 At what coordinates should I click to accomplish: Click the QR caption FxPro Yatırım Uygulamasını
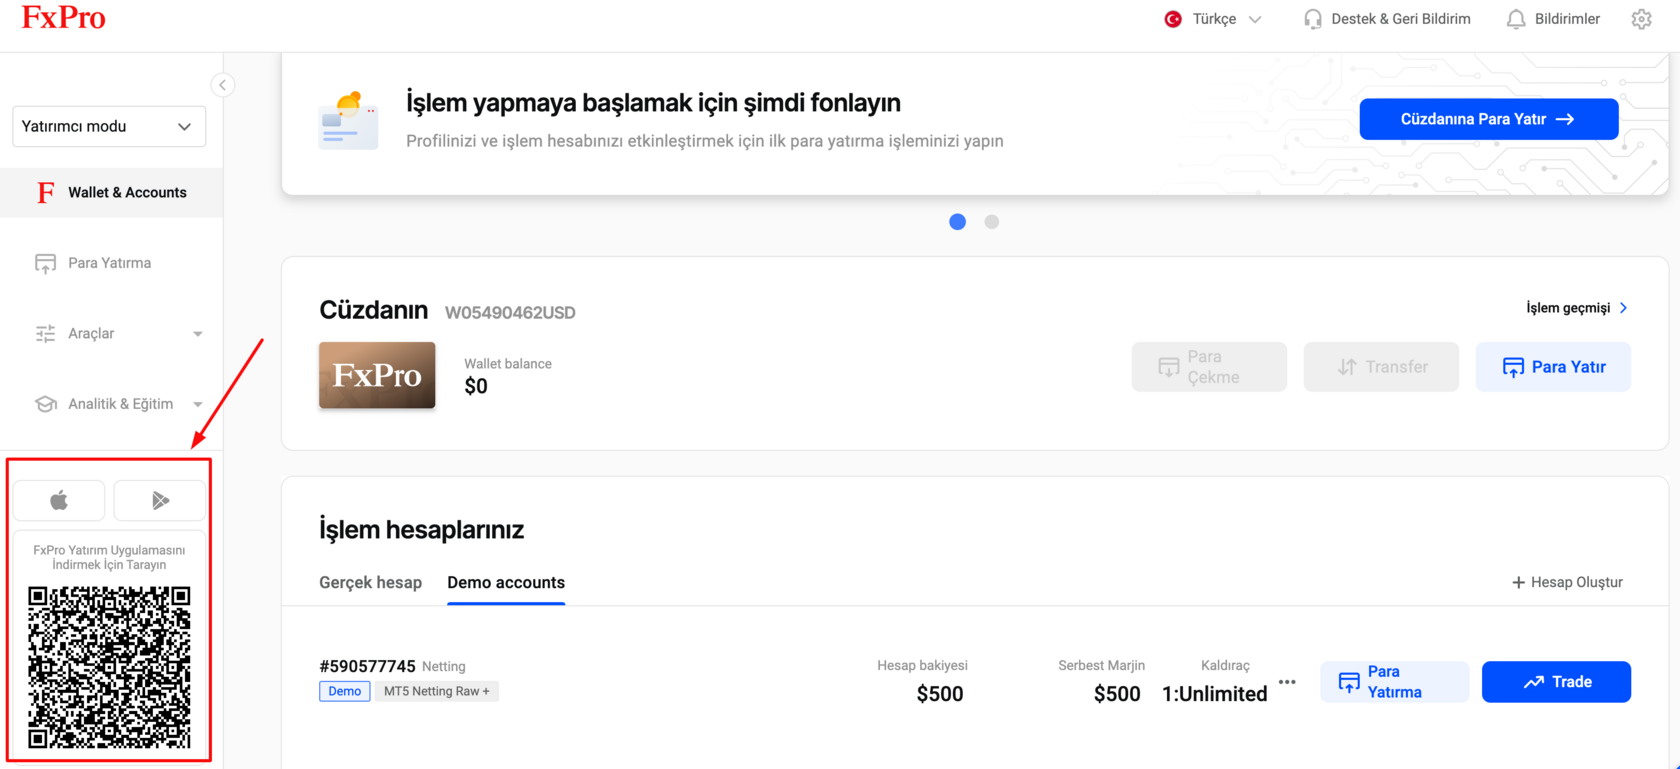click(x=109, y=557)
